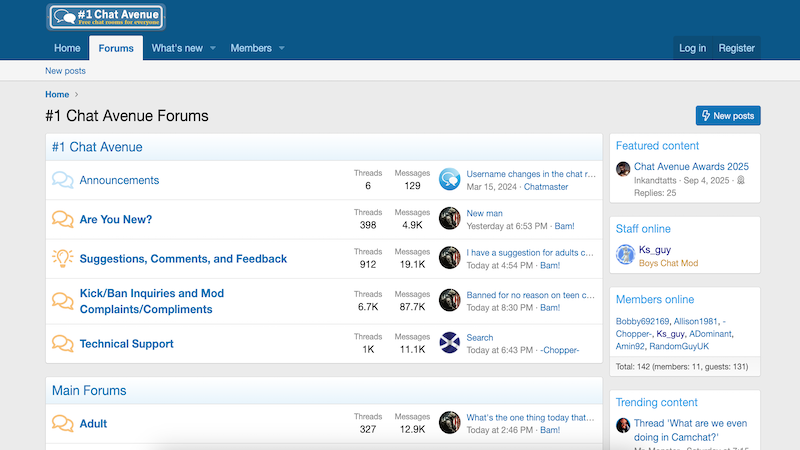Open the What's new tab
The height and width of the screenshot is (450, 800).
[177, 48]
